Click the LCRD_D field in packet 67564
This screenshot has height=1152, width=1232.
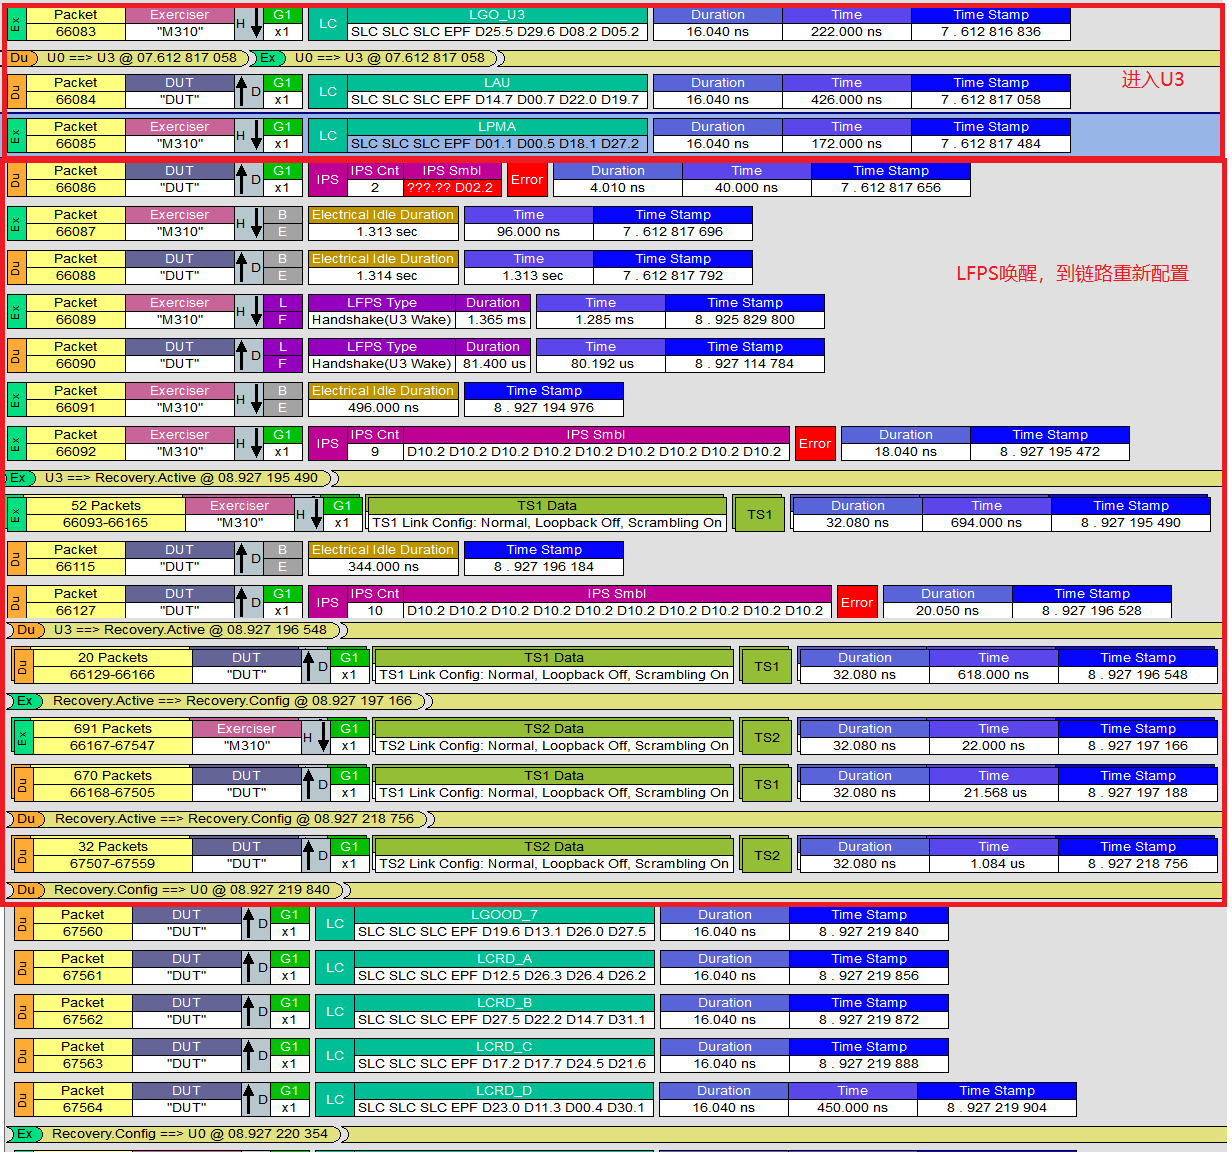pos(504,1100)
